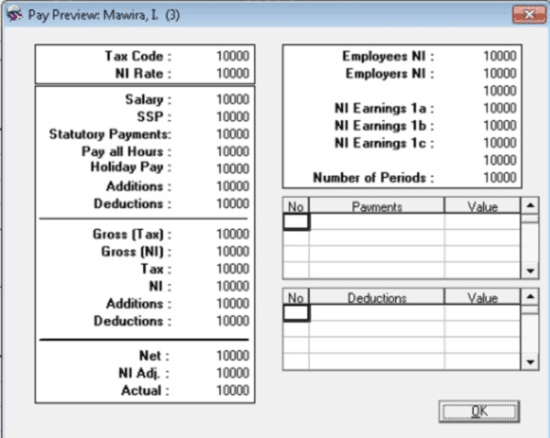
Task: Click Deductions table scrollbar up arrow
Action: (530, 297)
